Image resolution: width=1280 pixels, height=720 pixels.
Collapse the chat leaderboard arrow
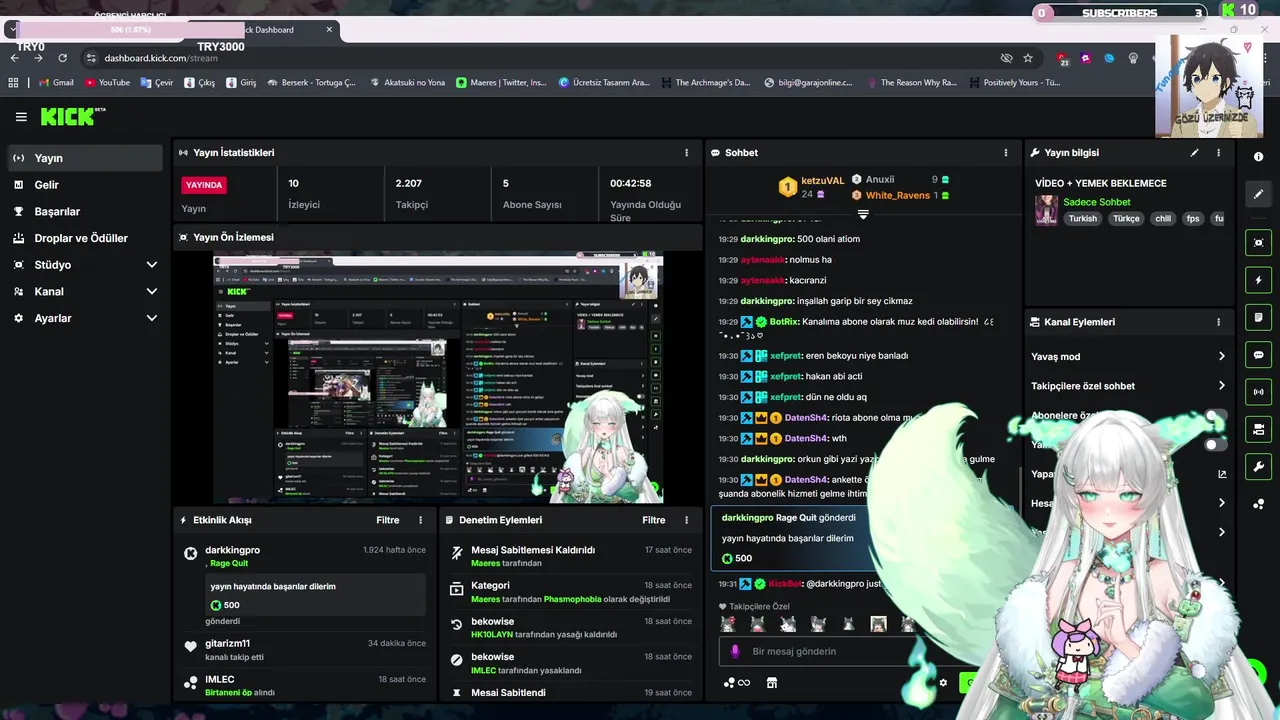[x=863, y=214]
